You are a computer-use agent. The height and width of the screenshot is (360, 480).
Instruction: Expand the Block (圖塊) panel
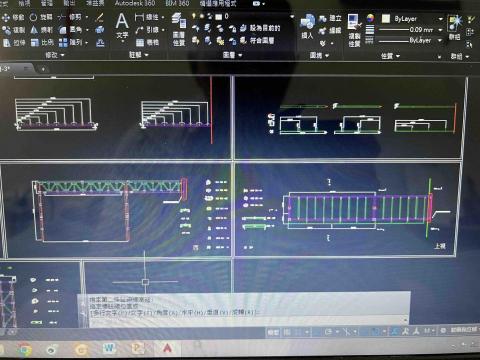point(319,55)
